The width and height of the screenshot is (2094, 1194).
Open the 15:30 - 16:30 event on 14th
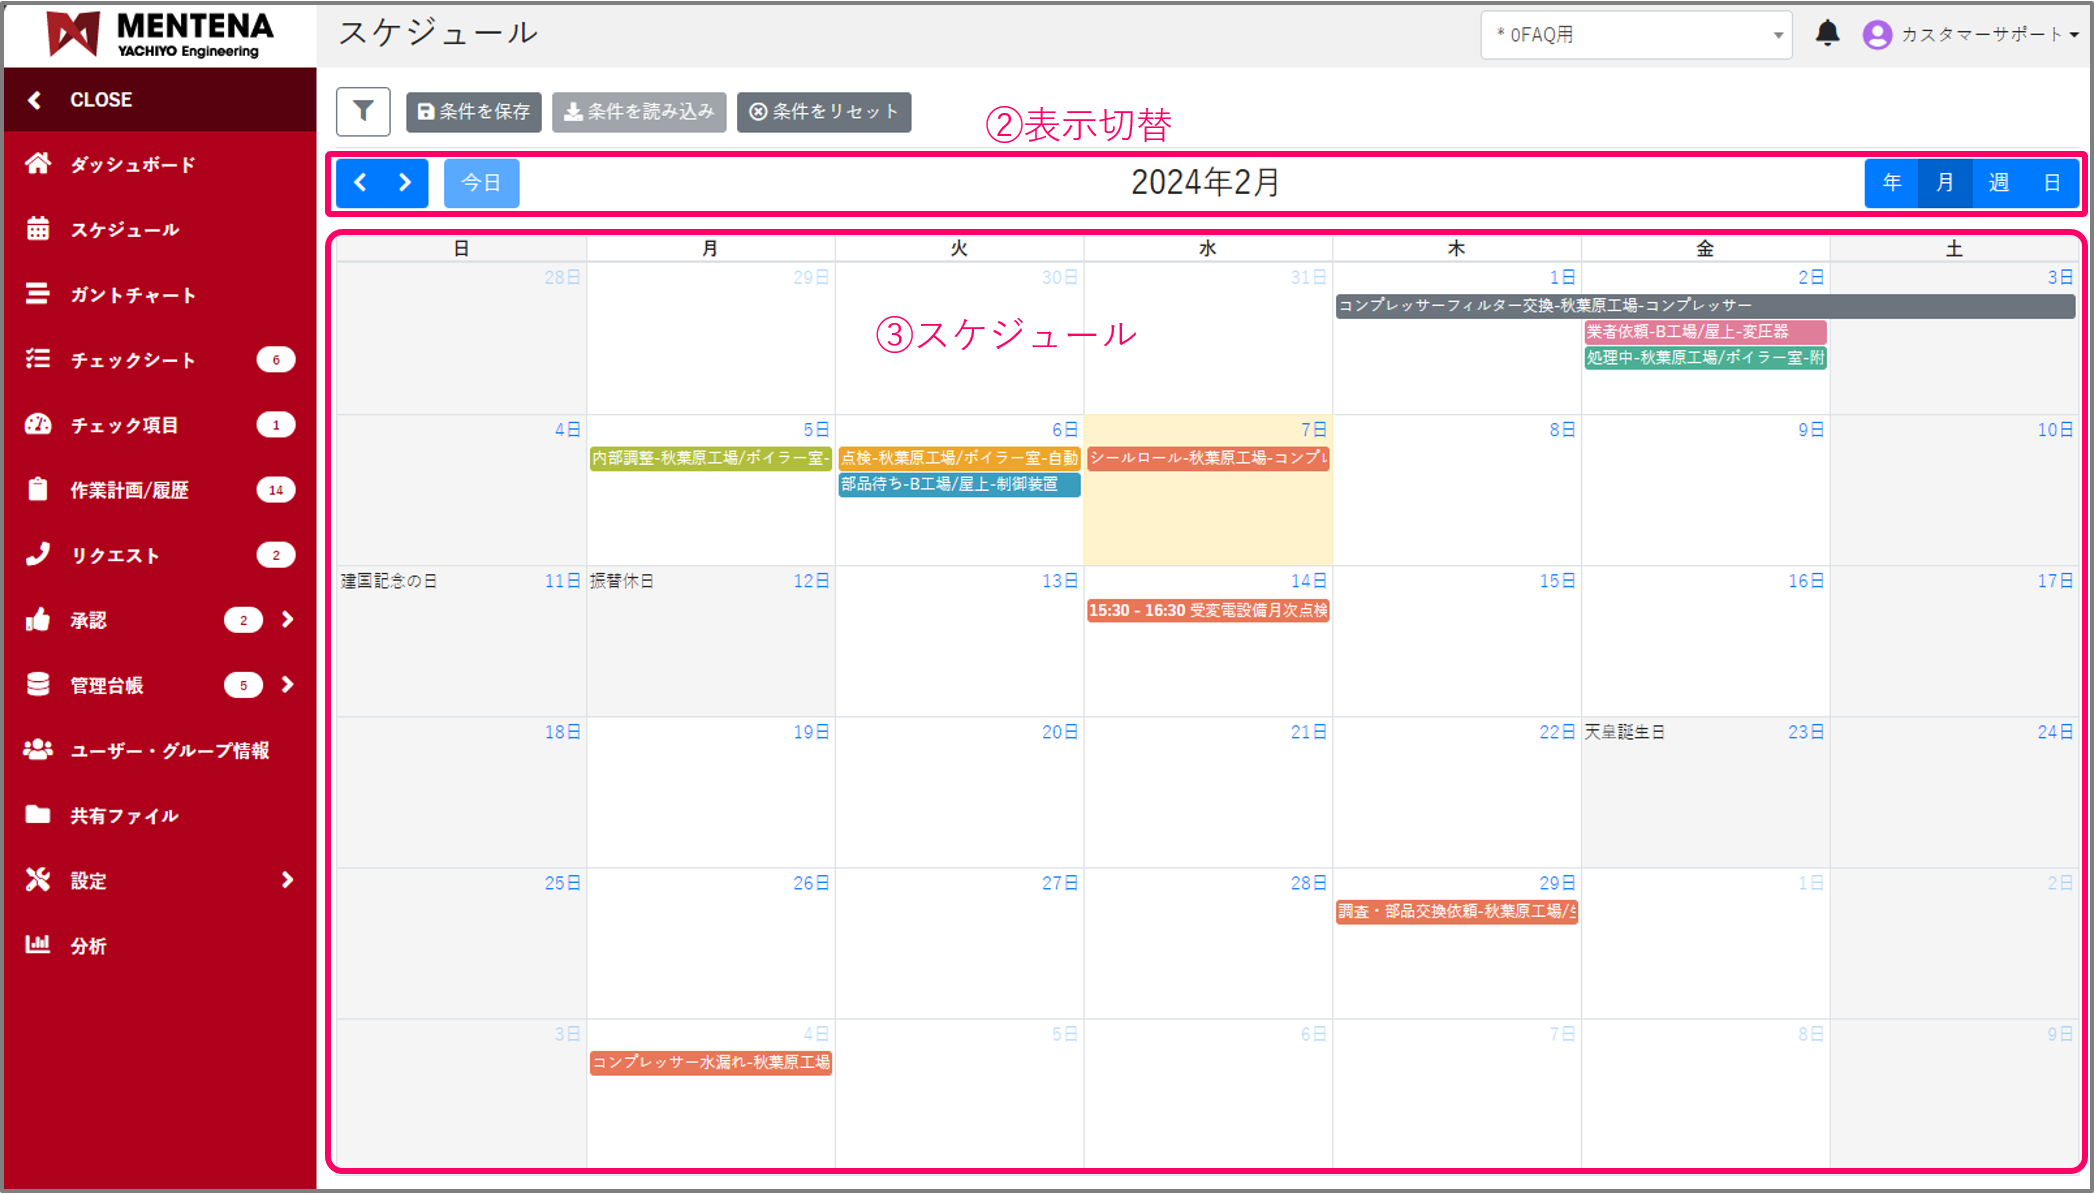(x=1208, y=610)
